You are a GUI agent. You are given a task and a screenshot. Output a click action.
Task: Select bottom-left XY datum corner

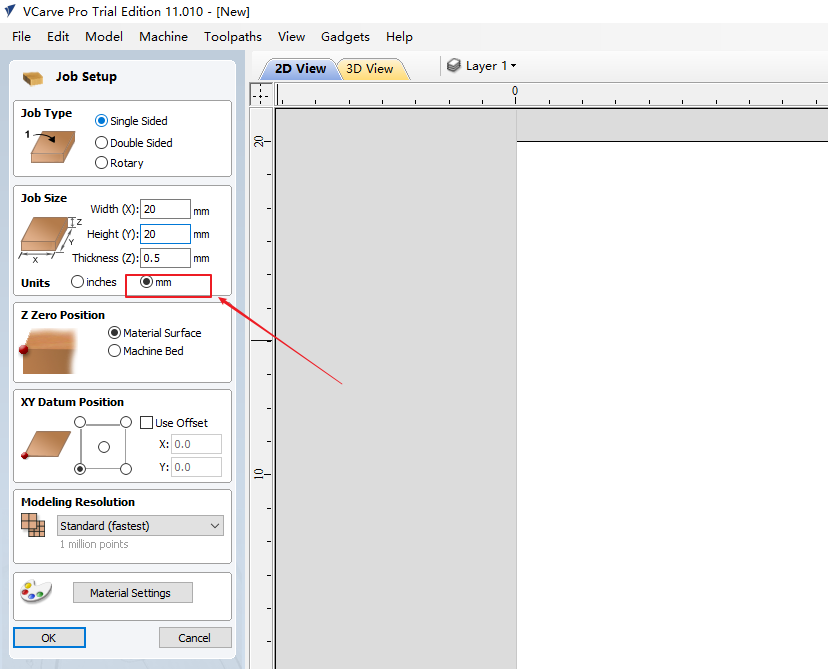(x=80, y=469)
